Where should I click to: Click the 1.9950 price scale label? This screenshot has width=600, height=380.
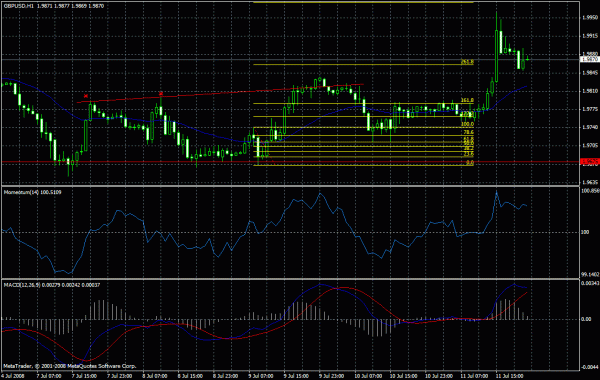[x=590, y=18]
